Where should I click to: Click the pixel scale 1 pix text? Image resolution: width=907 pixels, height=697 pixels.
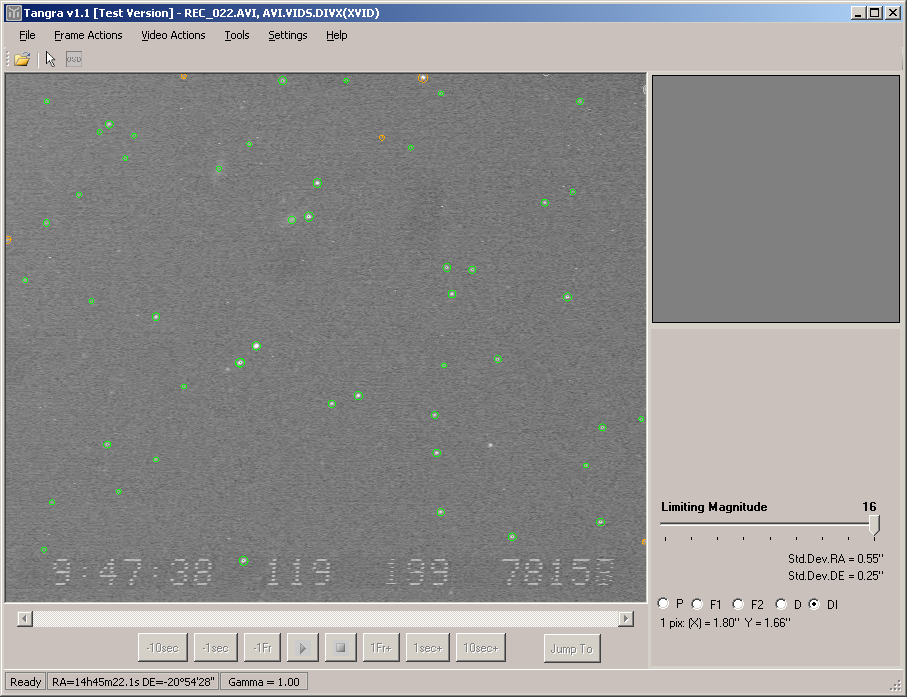click(725, 623)
